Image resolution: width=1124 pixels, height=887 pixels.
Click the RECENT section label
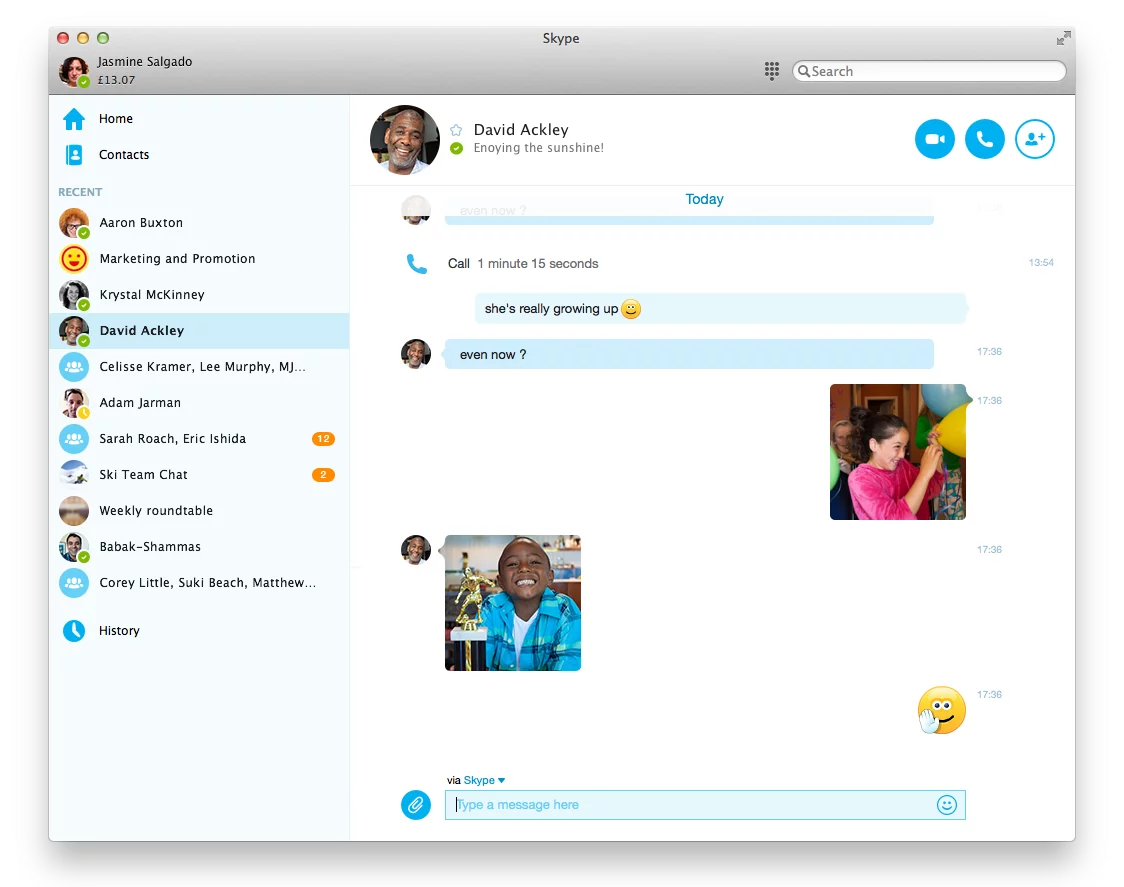coord(80,192)
